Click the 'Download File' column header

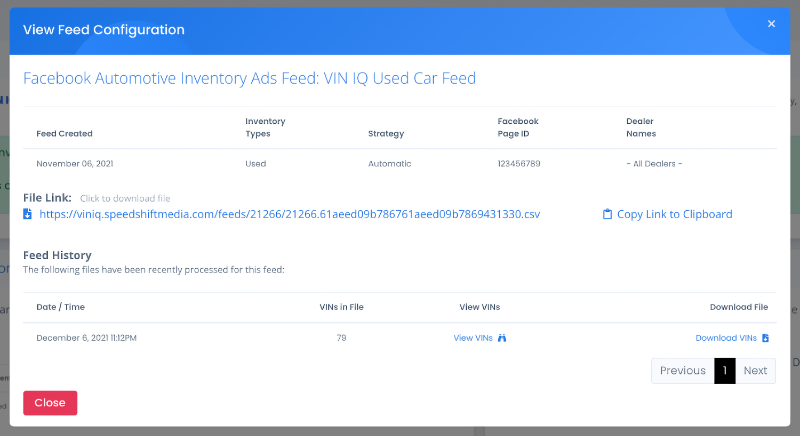tap(739, 307)
